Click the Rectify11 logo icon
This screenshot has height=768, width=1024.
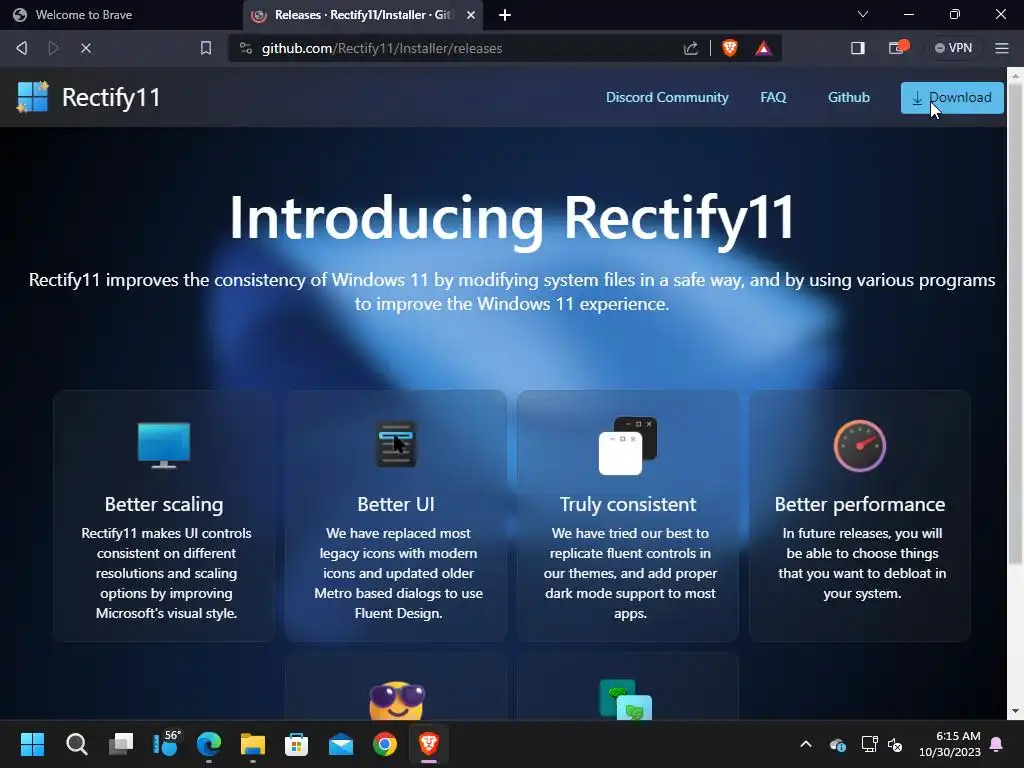[33, 97]
